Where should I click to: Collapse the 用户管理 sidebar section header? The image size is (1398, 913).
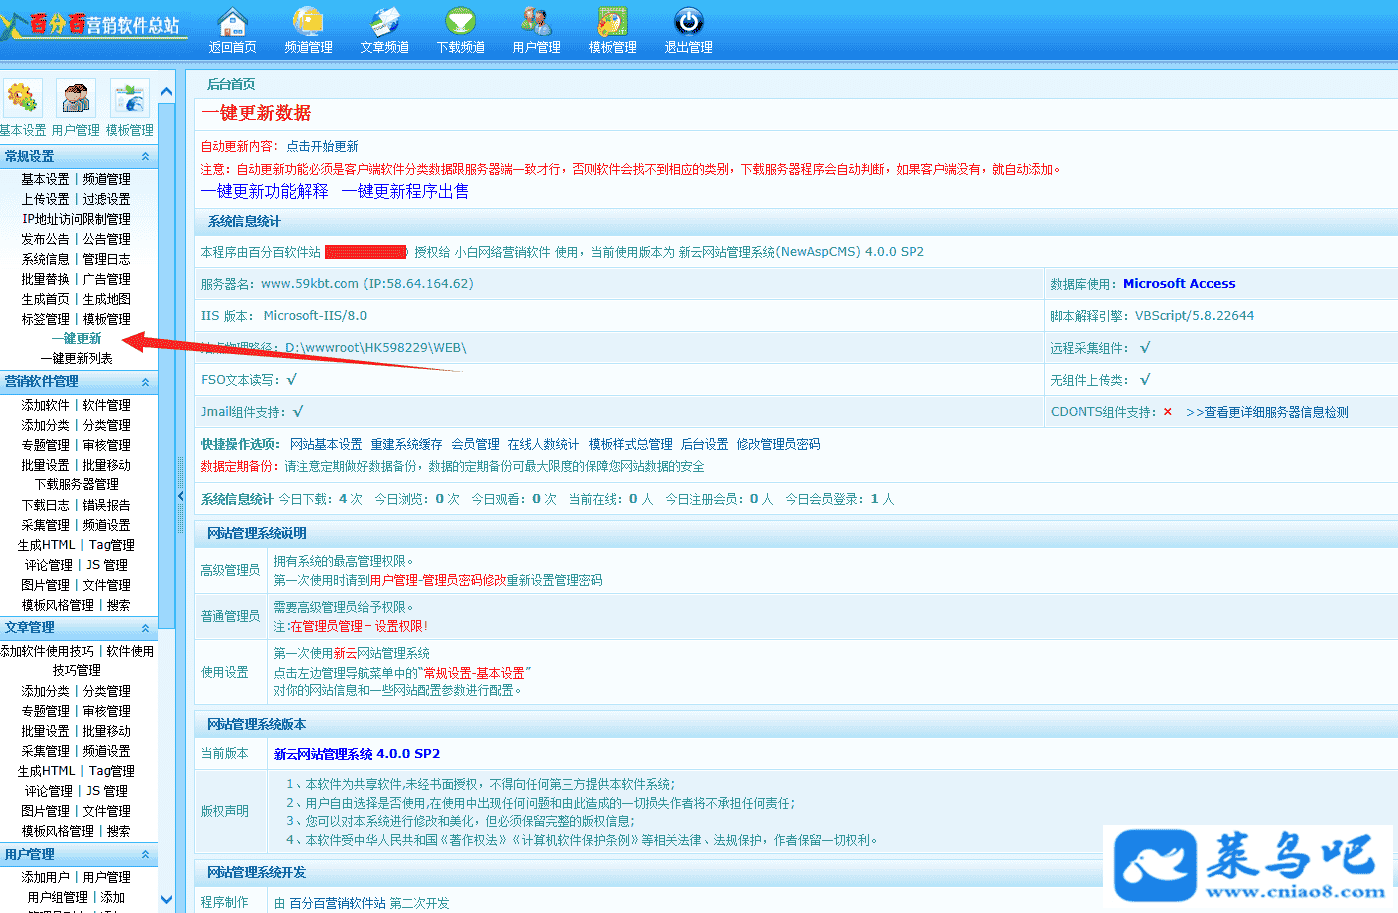point(145,855)
